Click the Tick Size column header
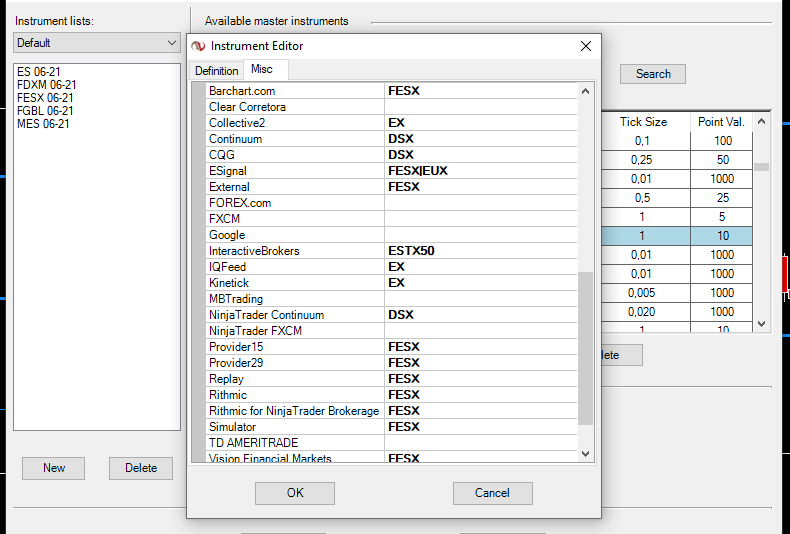The height and width of the screenshot is (534, 790). (643, 122)
